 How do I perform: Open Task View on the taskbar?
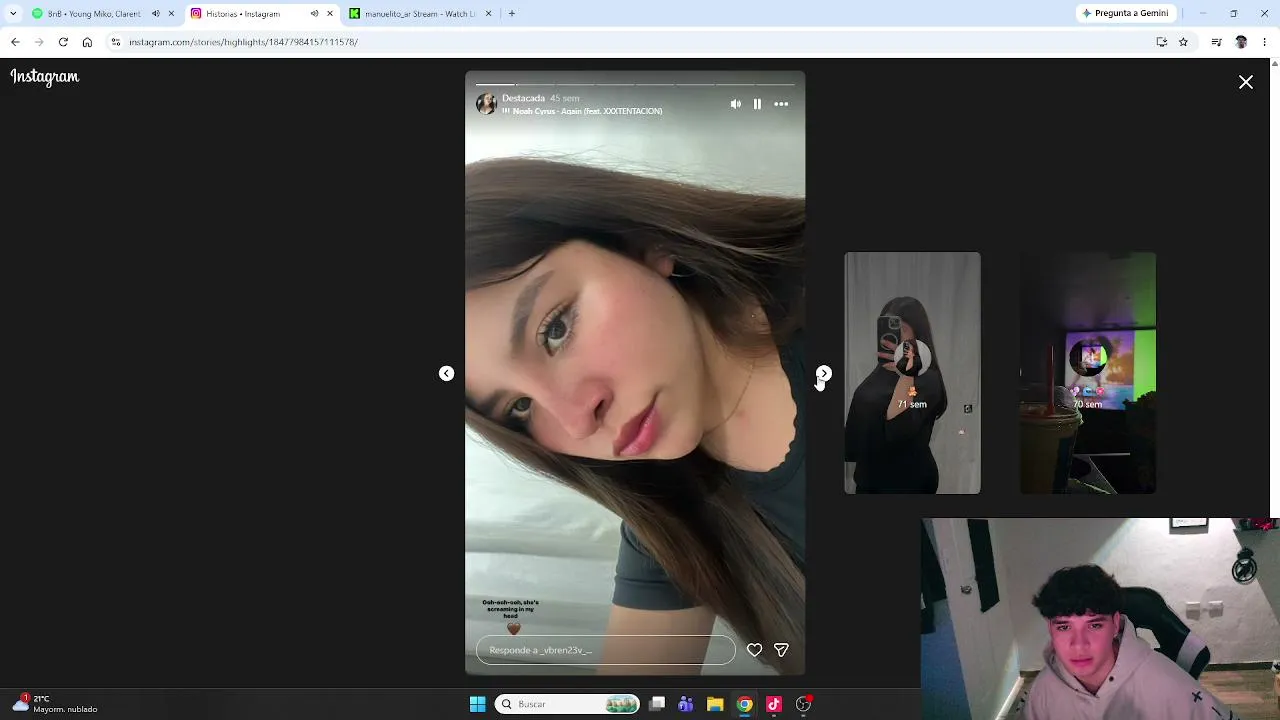(657, 704)
